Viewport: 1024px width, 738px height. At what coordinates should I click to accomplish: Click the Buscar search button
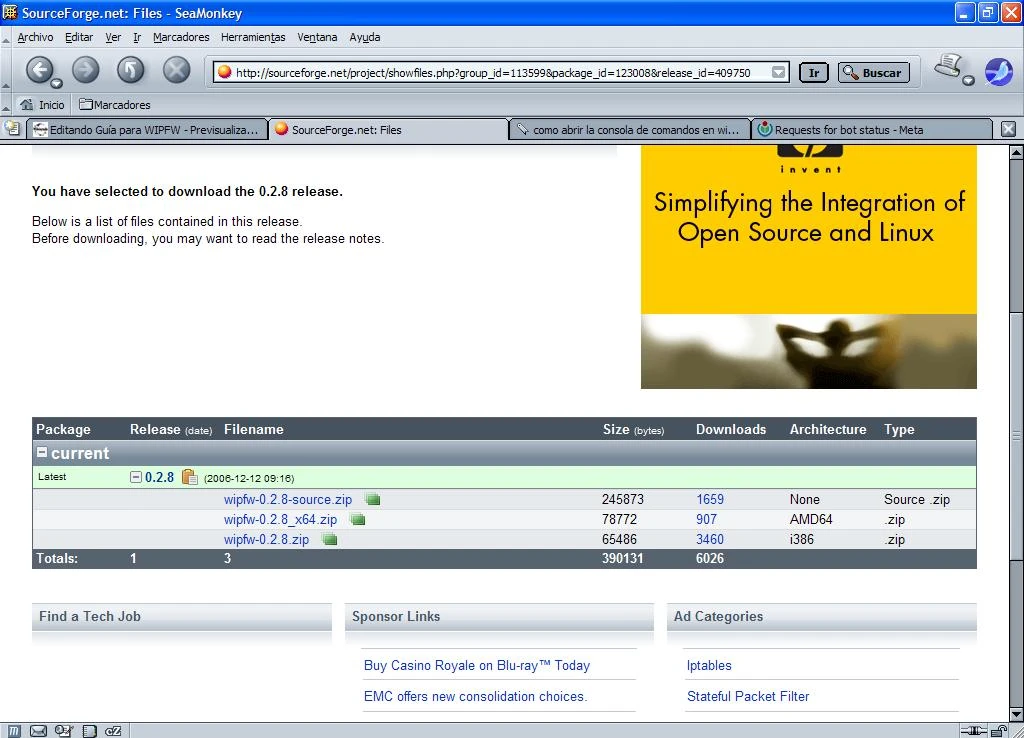pyautogui.click(x=874, y=72)
